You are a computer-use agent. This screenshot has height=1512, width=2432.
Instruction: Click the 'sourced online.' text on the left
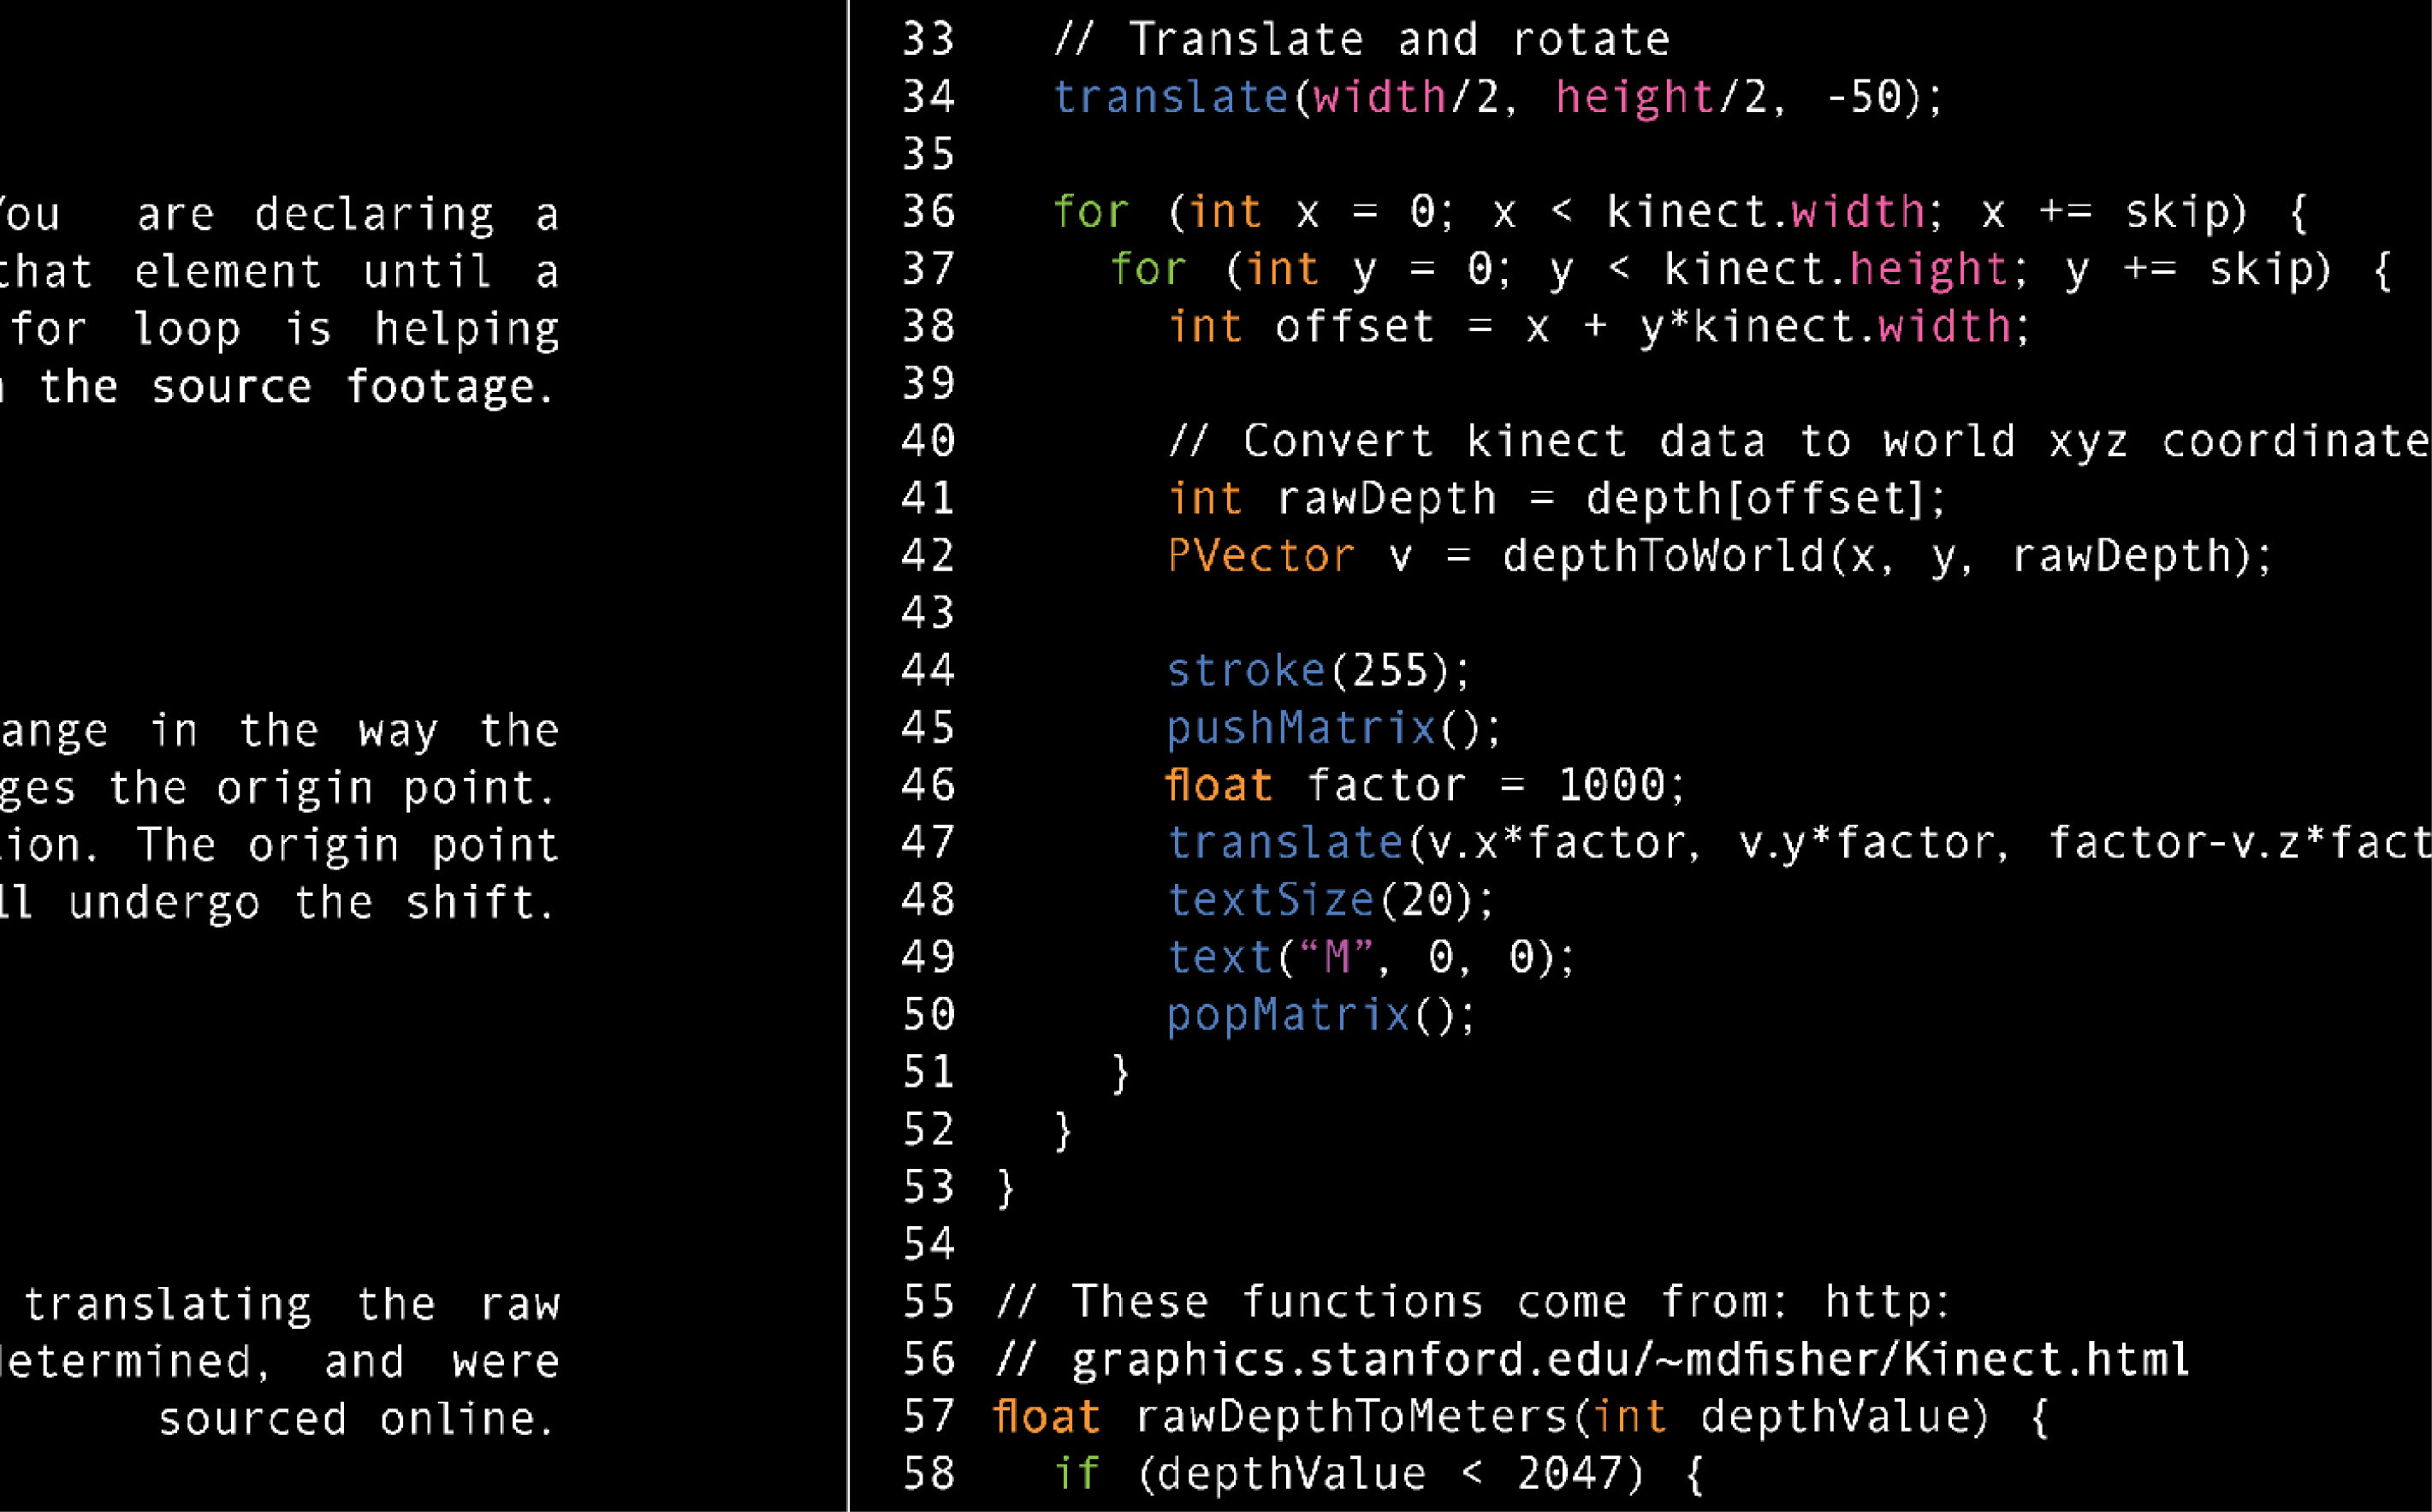(356, 1420)
